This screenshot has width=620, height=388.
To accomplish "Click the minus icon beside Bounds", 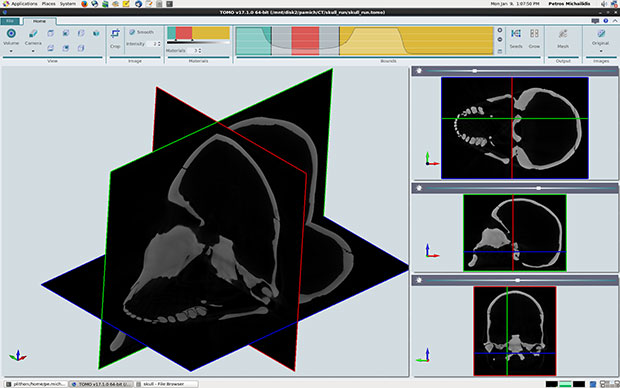I will coord(500,40).
